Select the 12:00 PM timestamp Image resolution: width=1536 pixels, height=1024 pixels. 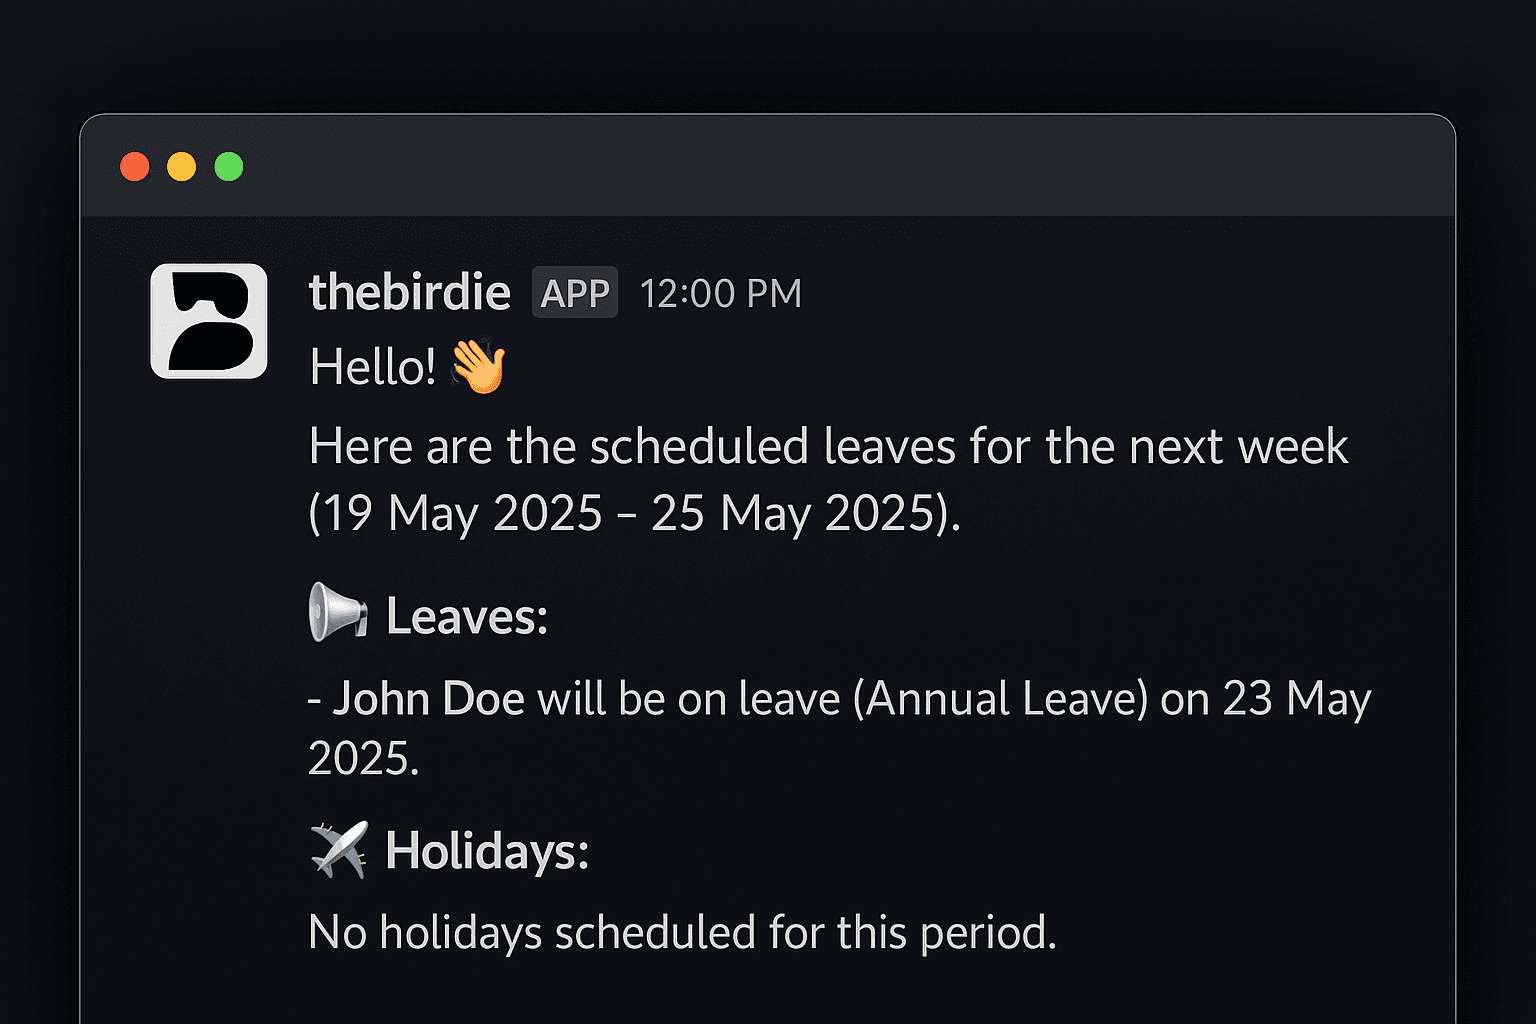pos(721,292)
